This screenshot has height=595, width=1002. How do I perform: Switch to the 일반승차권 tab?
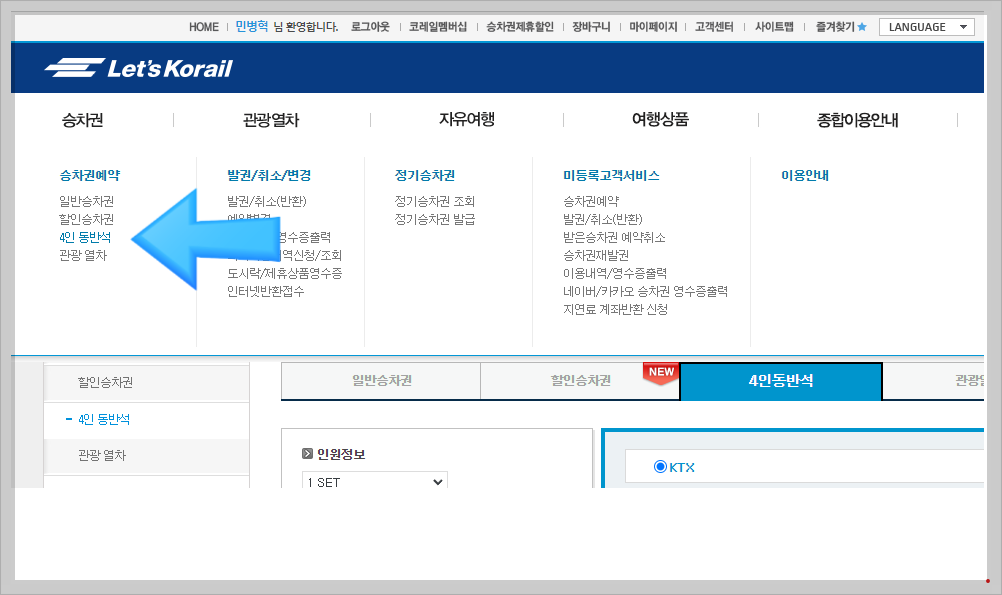[380, 381]
